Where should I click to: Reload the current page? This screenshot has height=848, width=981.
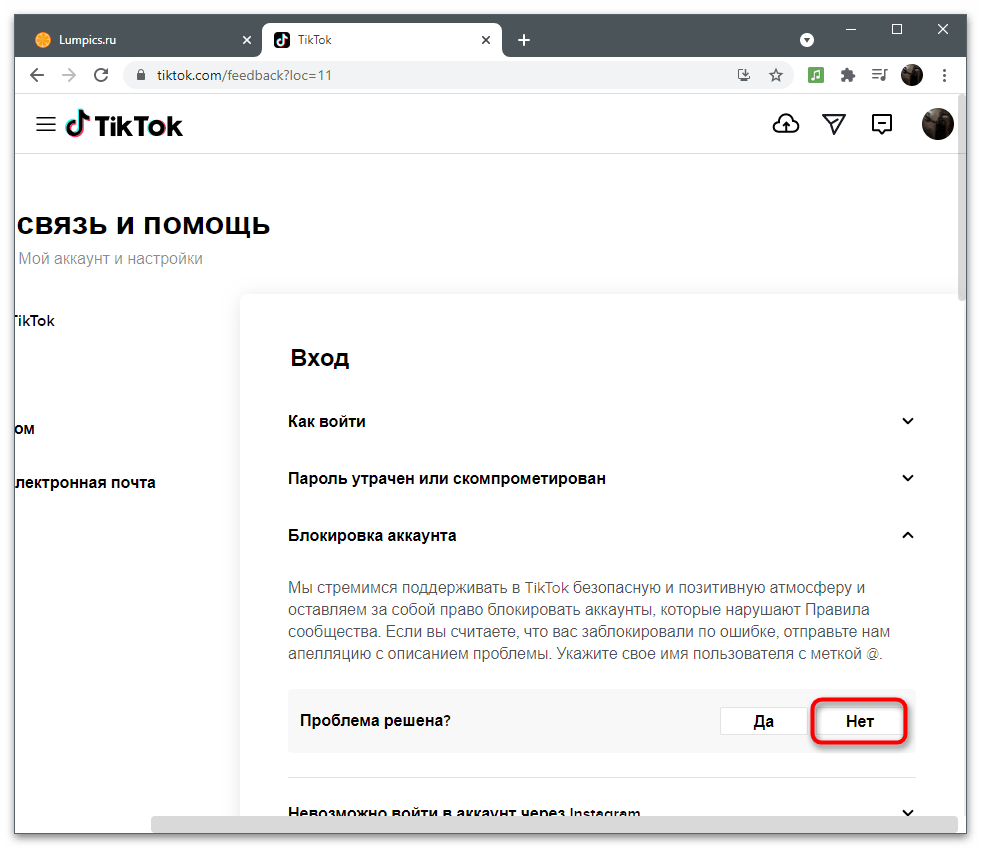[100, 75]
